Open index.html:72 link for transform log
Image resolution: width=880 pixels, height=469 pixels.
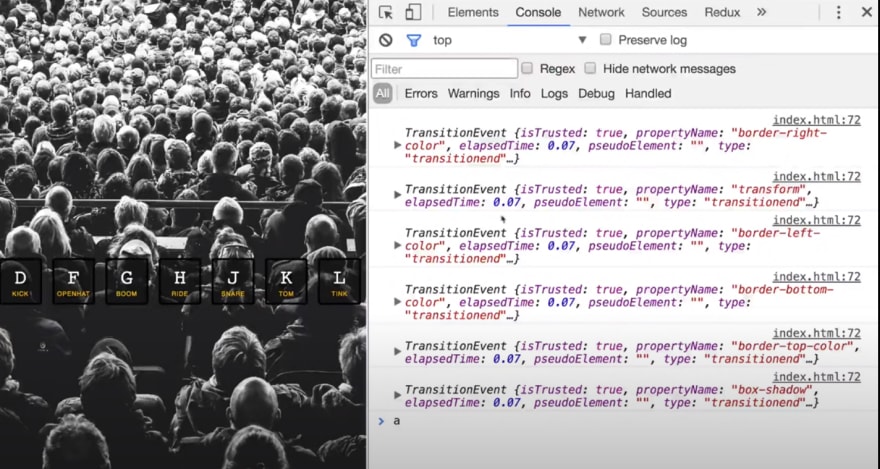point(817,177)
